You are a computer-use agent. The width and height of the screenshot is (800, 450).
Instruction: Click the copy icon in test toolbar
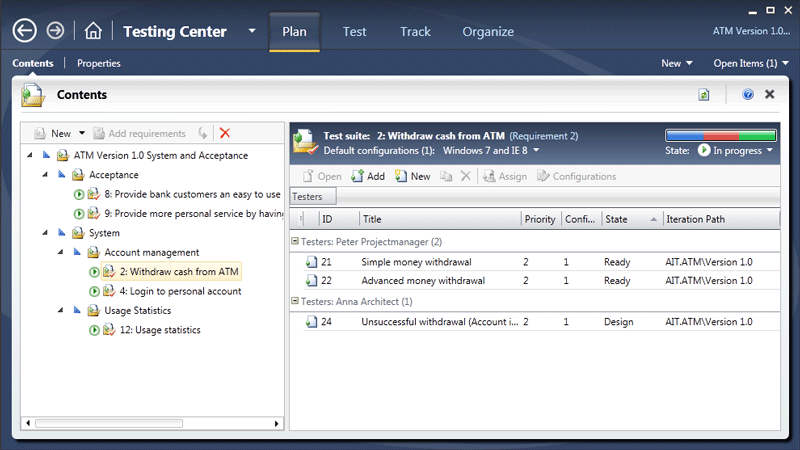coord(446,176)
